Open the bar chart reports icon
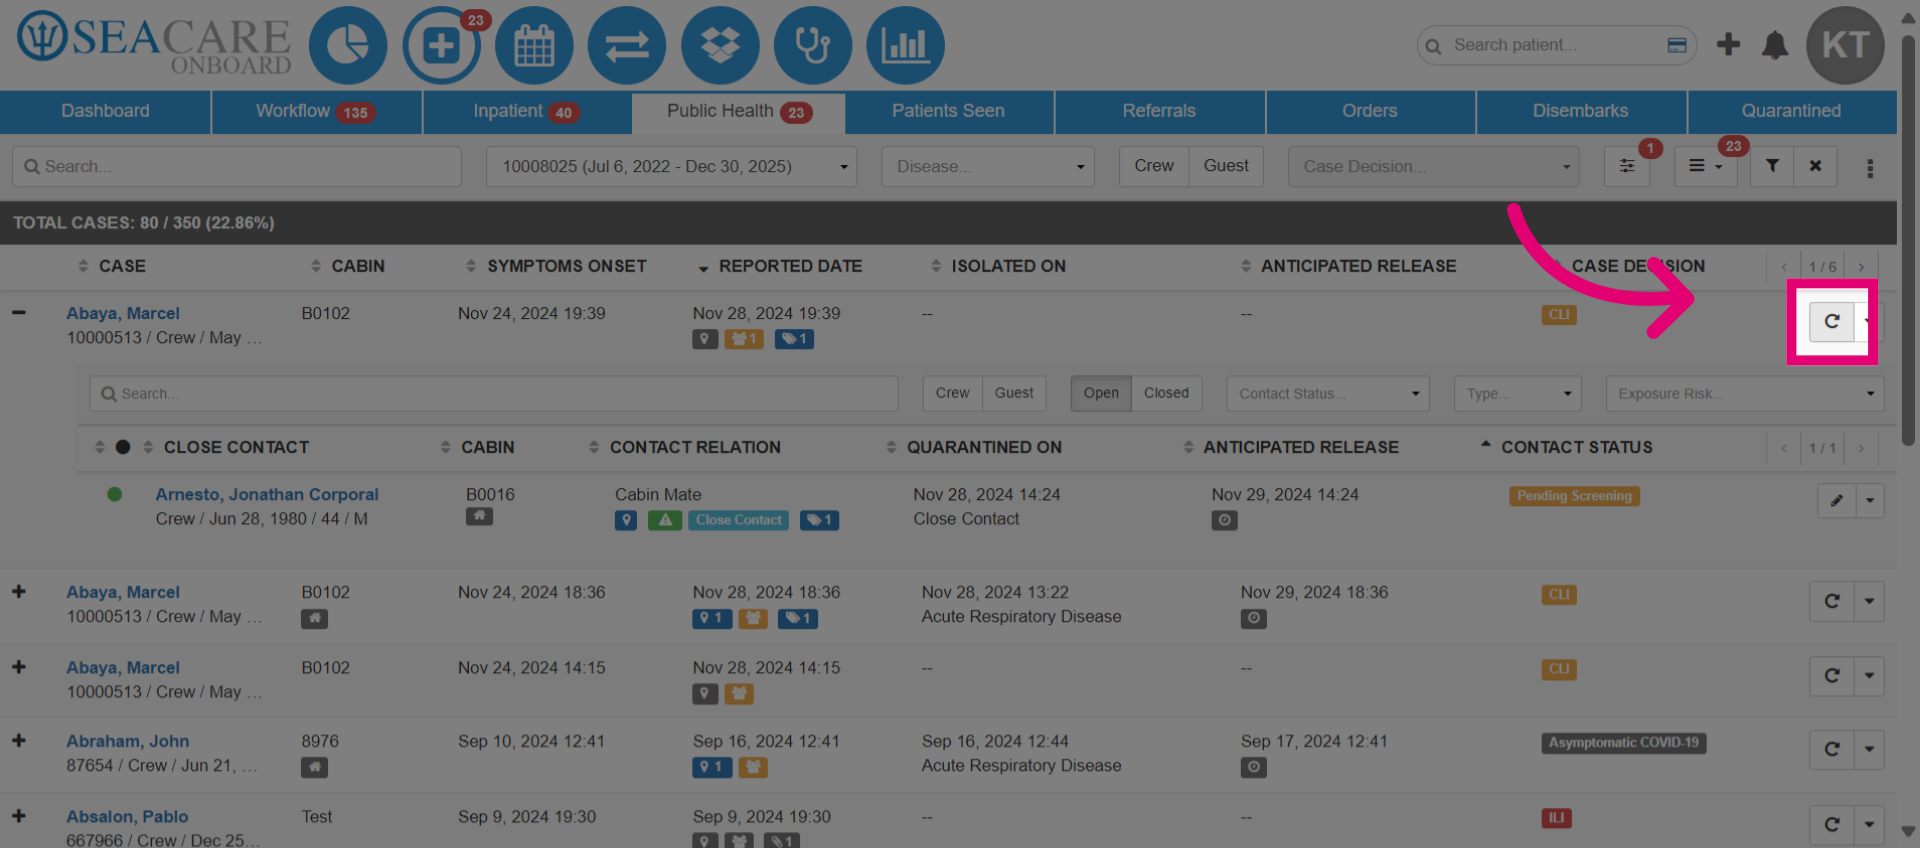The width and height of the screenshot is (1920, 848). (x=905, y=46)
